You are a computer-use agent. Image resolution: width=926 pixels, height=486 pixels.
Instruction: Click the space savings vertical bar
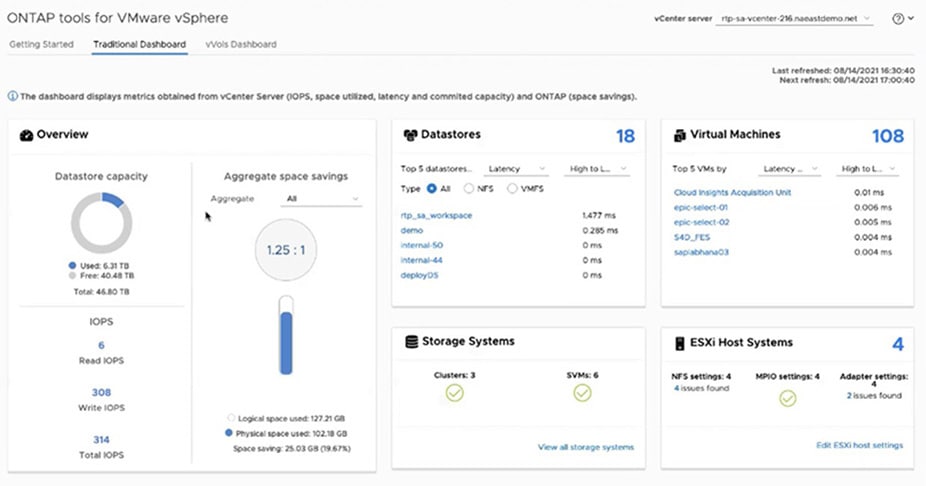coord(286,335)
